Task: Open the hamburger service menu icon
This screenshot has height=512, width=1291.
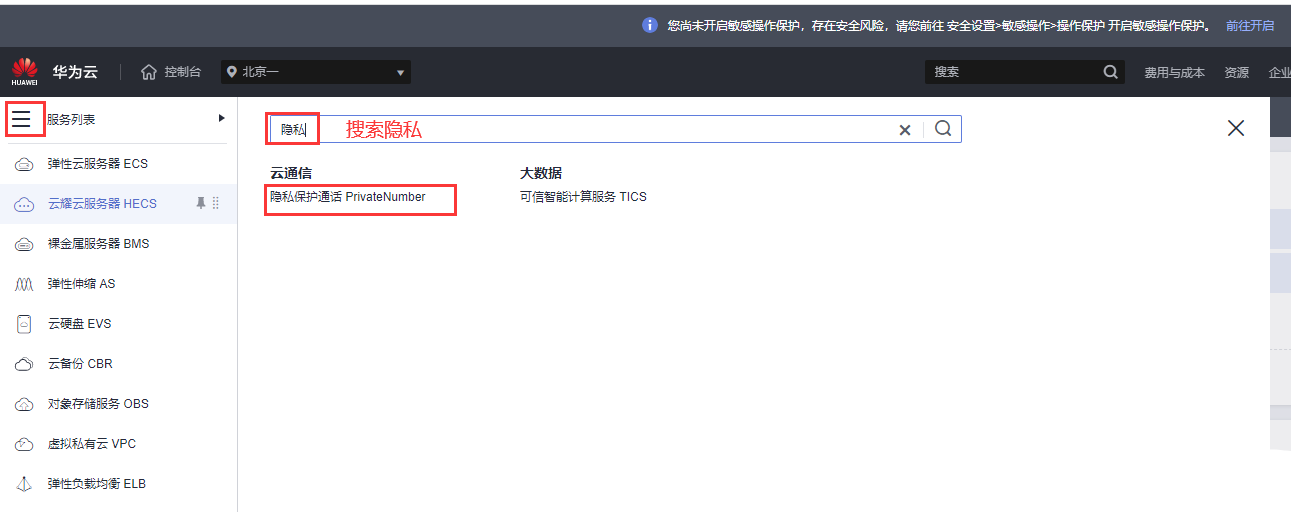Action: pyautogui.click(x=23, y=119)
